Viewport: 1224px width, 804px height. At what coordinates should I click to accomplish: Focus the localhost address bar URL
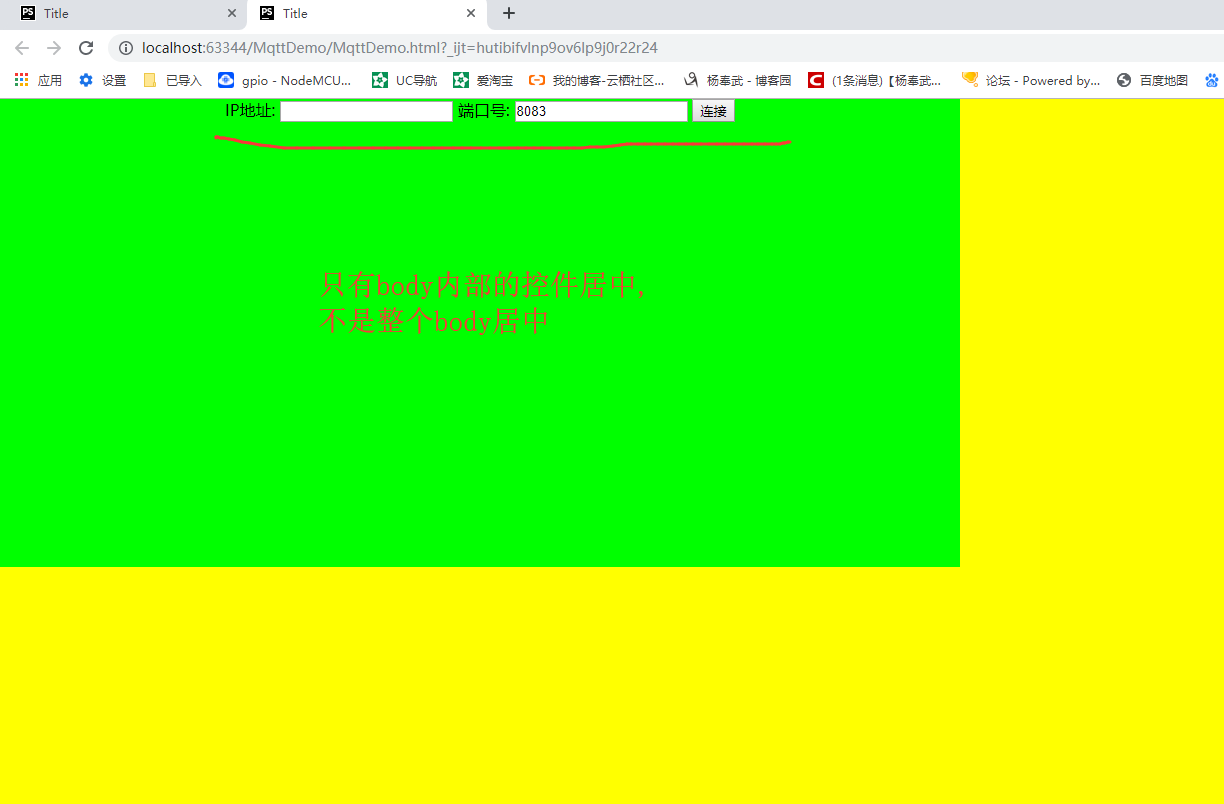tap(400, 48)
